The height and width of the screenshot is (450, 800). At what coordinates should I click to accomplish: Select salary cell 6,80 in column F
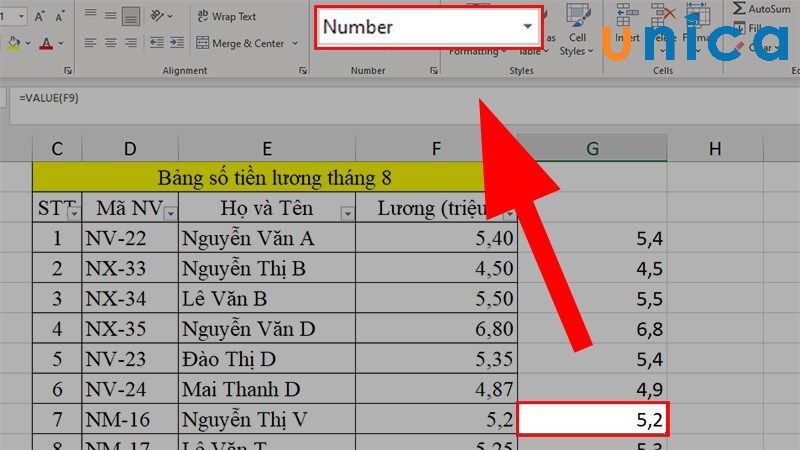click(437, 329)
